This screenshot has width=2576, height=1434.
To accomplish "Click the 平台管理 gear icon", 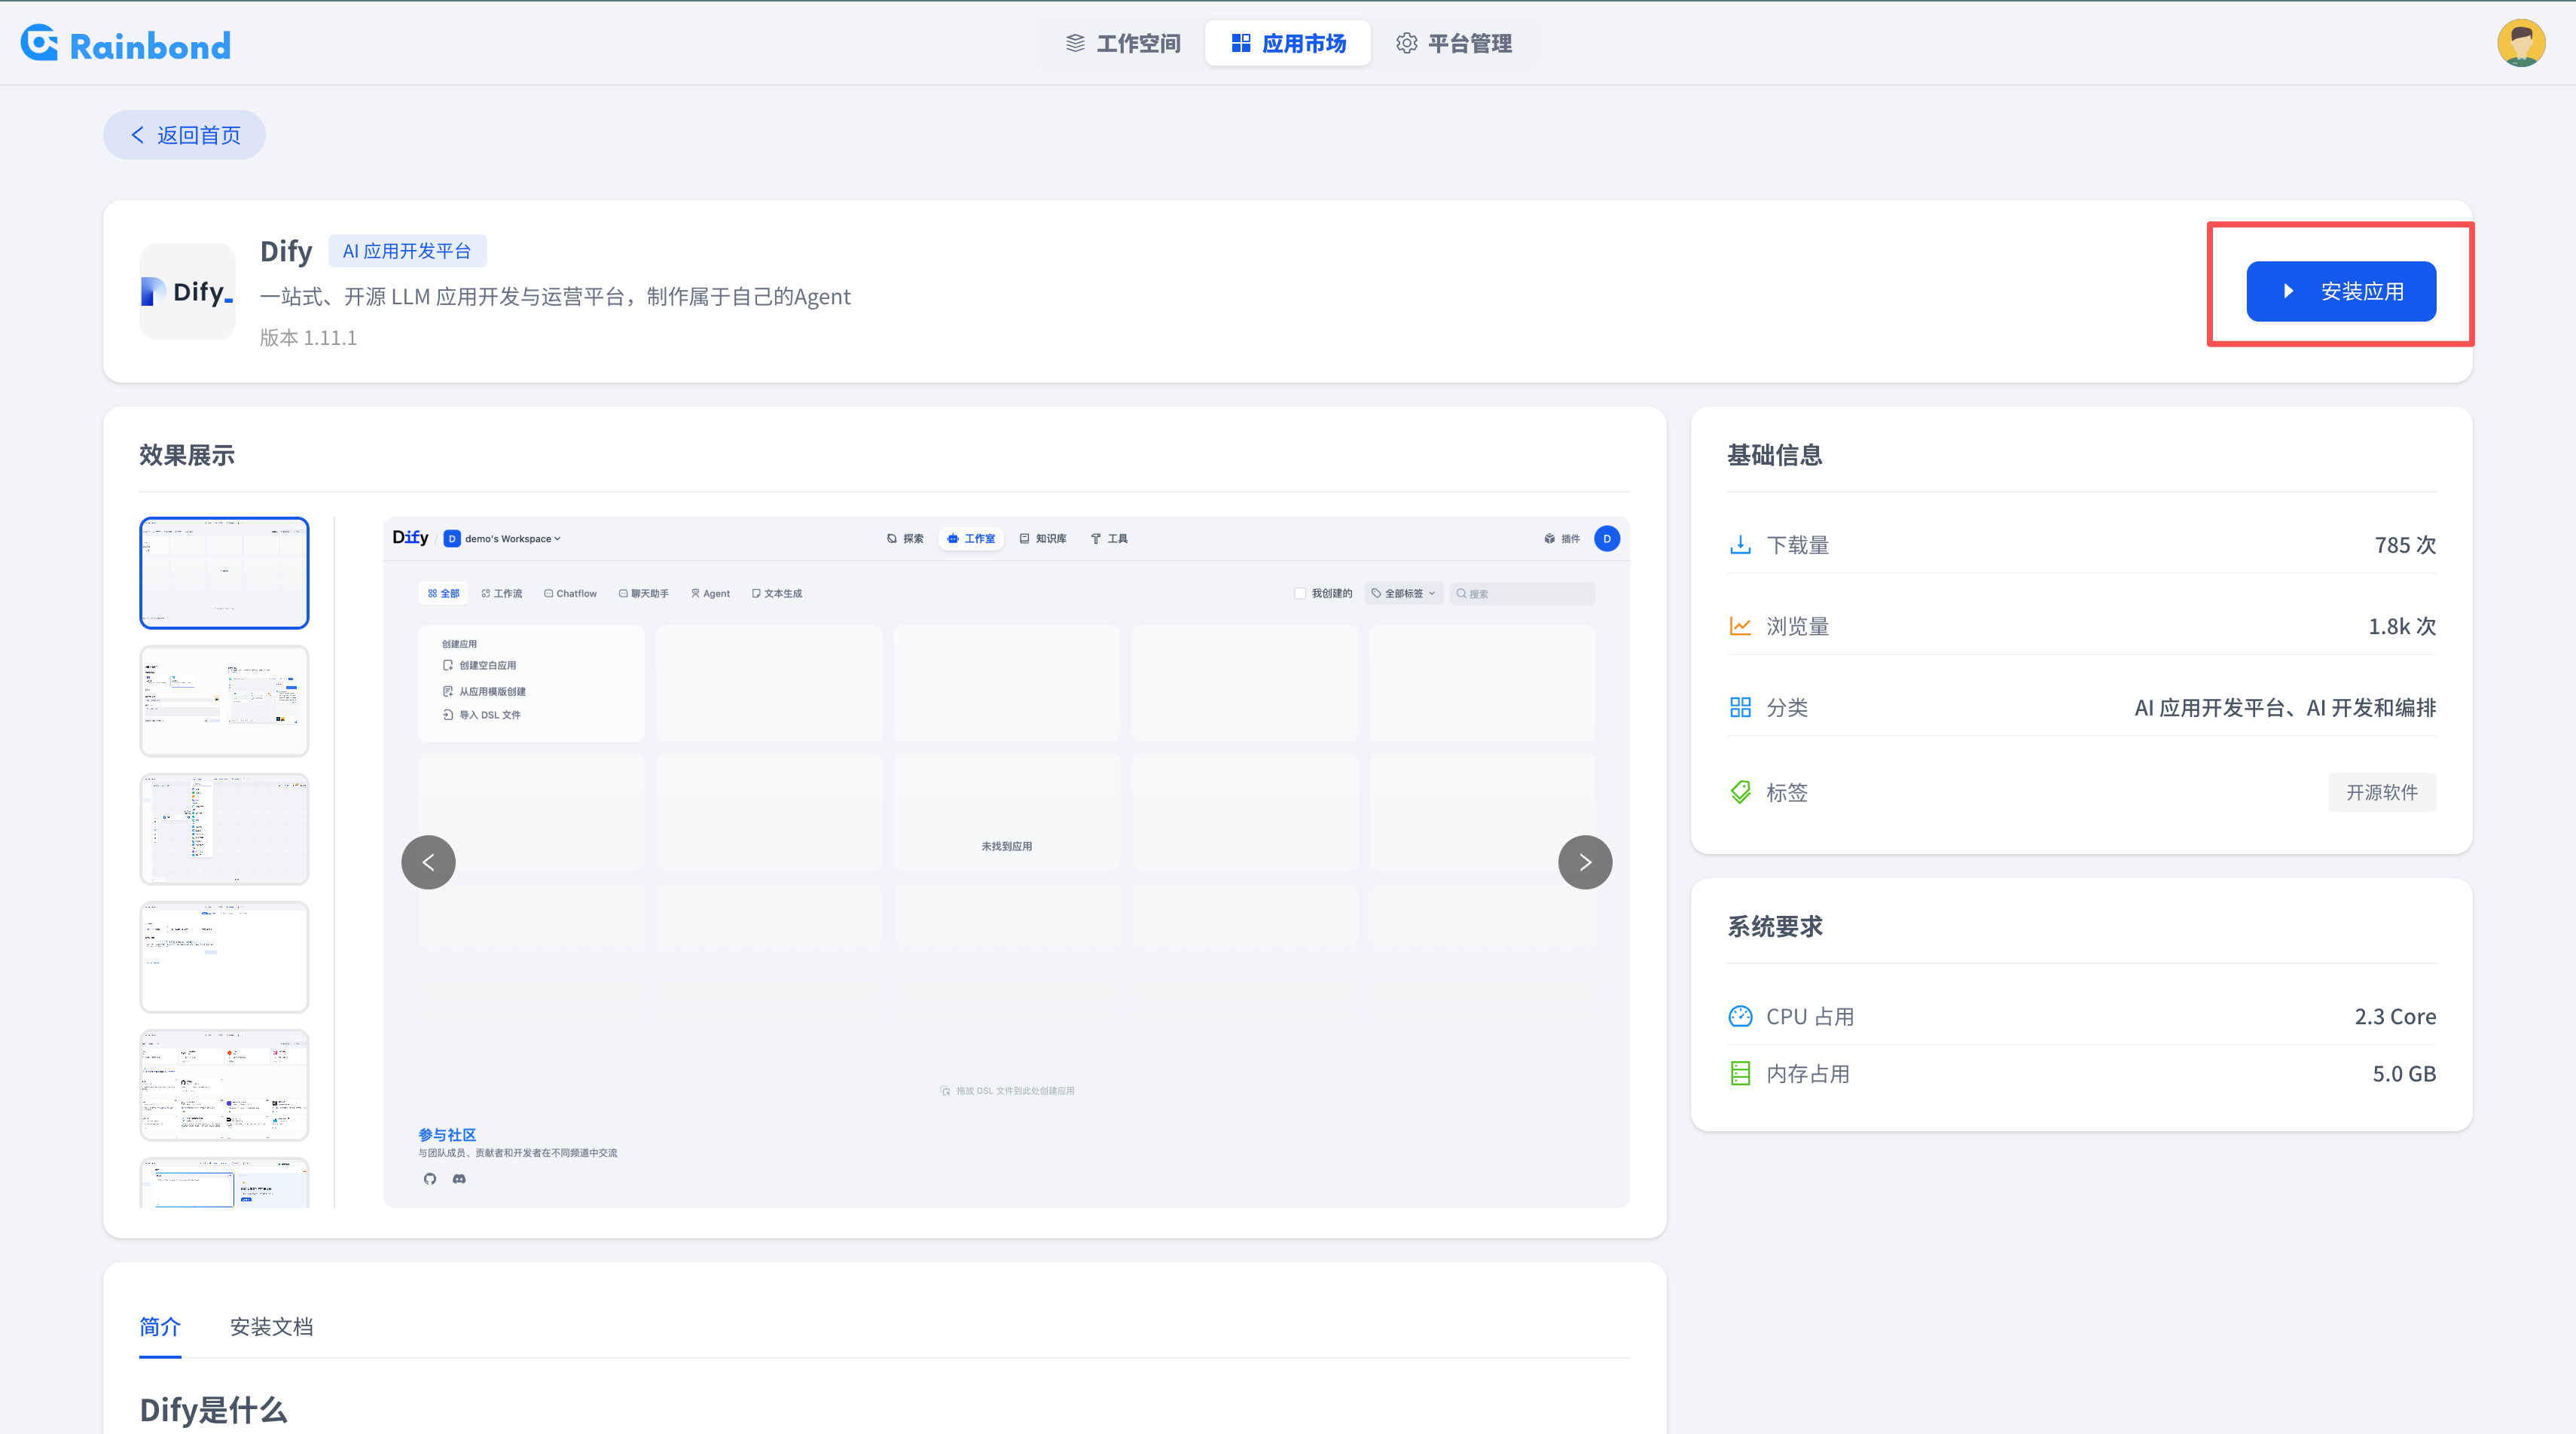I will point(1406,43).
